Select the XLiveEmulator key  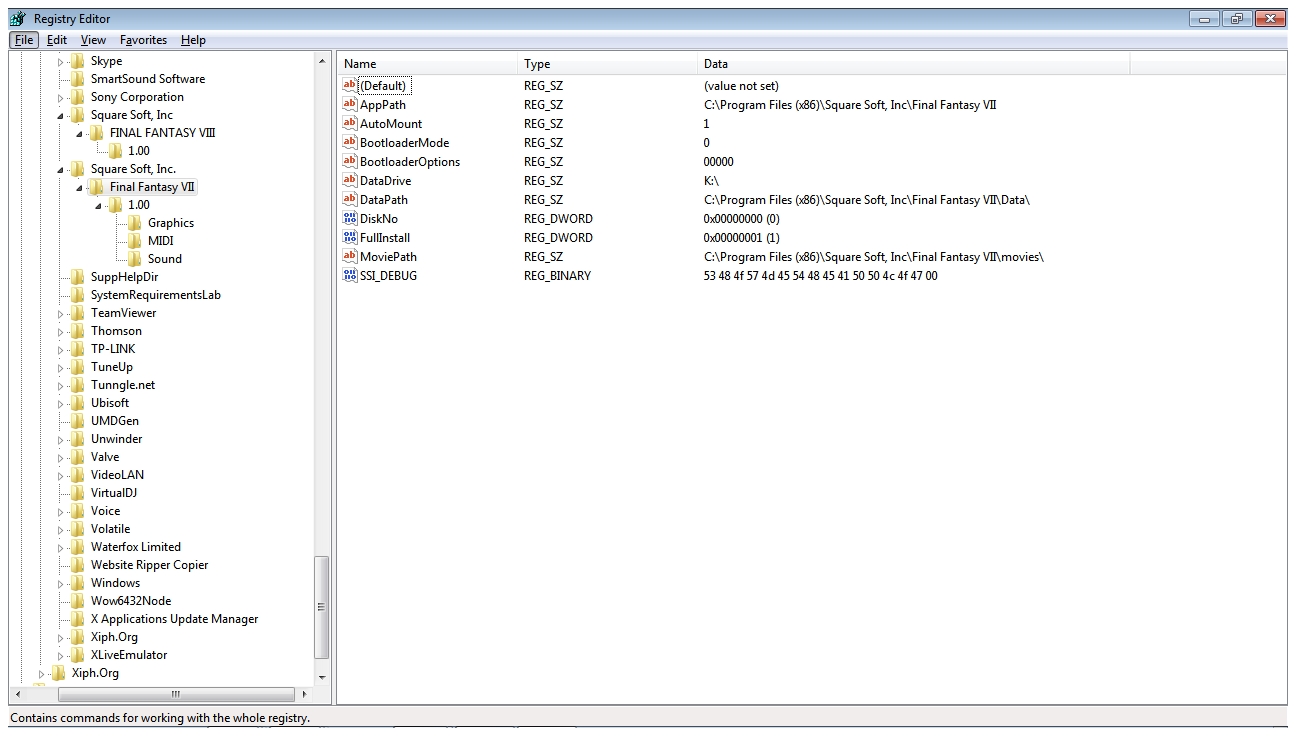tap(129, 655)
